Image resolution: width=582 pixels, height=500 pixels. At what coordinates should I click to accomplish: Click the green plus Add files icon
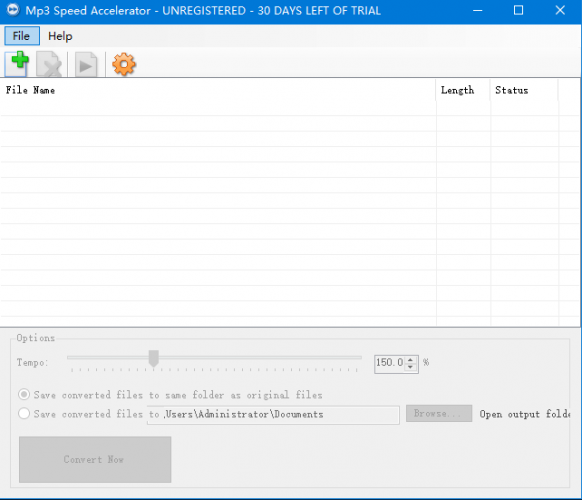(x=17, y=64)
